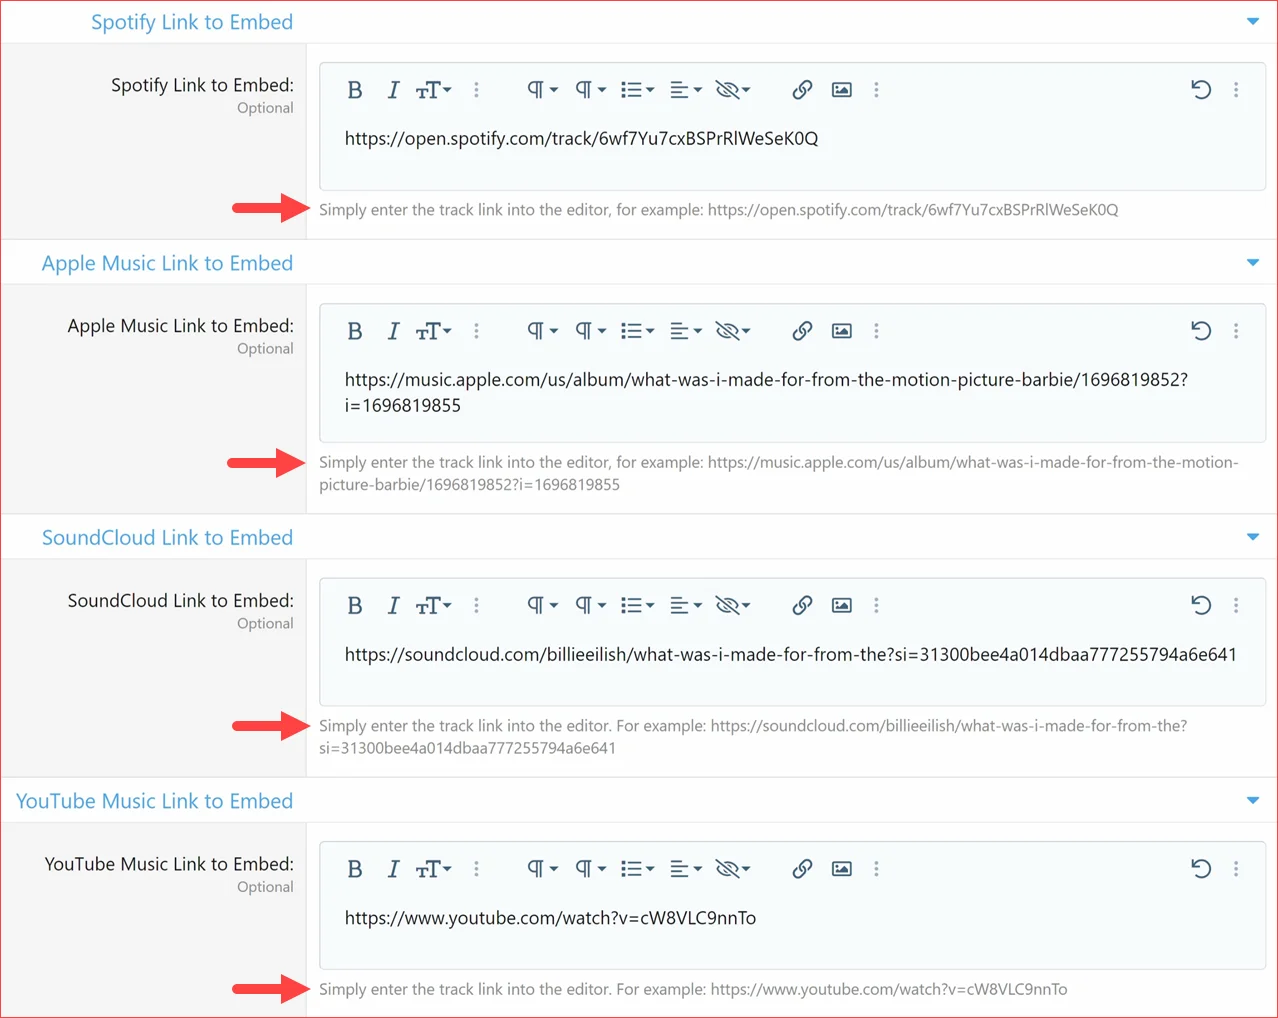
Task: Open more options beside Apple Music undo icon
Action: click(1236, 331)
